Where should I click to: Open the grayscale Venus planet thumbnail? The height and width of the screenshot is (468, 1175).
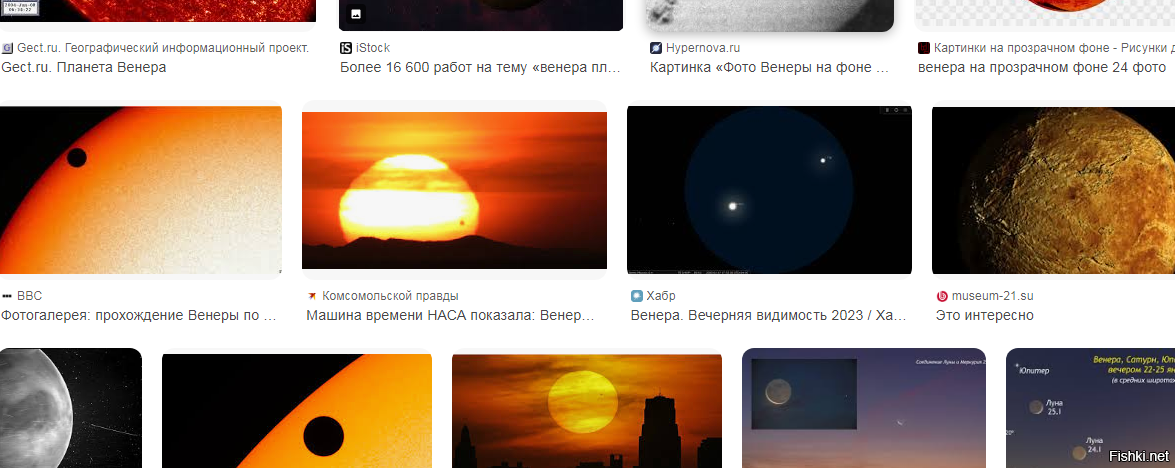(x=70, y=408)
